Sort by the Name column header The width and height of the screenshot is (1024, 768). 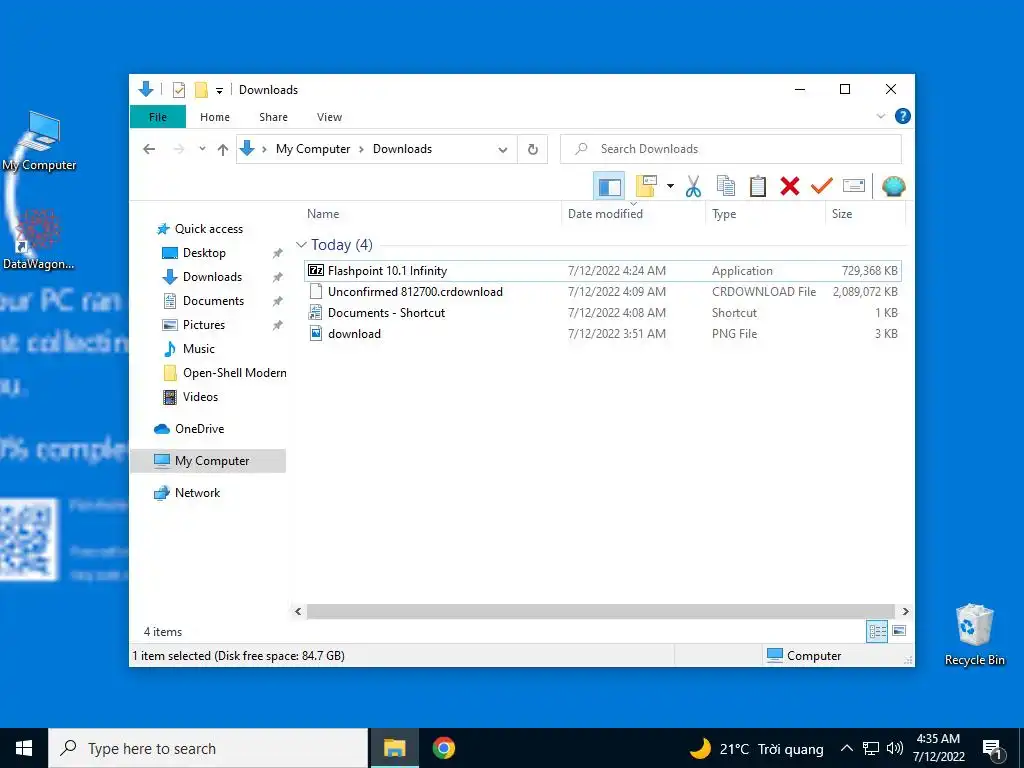click(x=431, y=214)
